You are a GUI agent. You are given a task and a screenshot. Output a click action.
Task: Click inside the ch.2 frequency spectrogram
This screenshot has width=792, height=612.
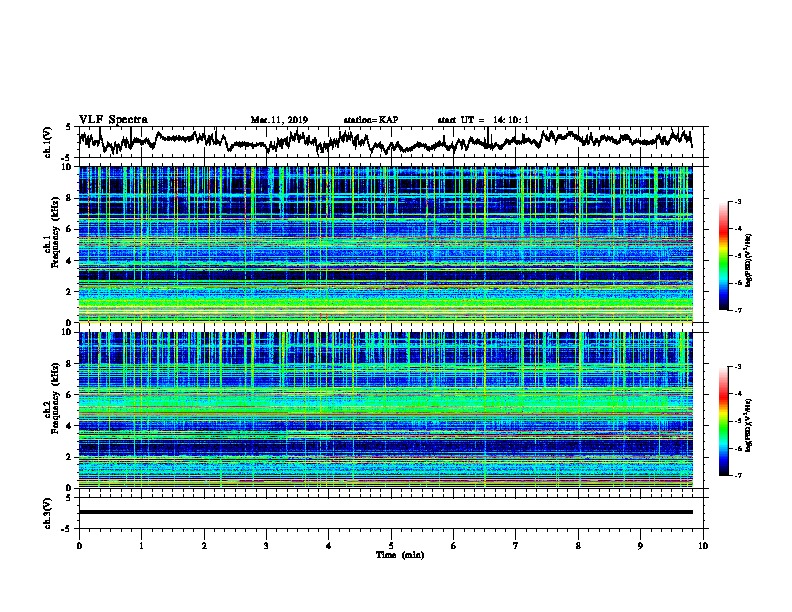[385, 410]
